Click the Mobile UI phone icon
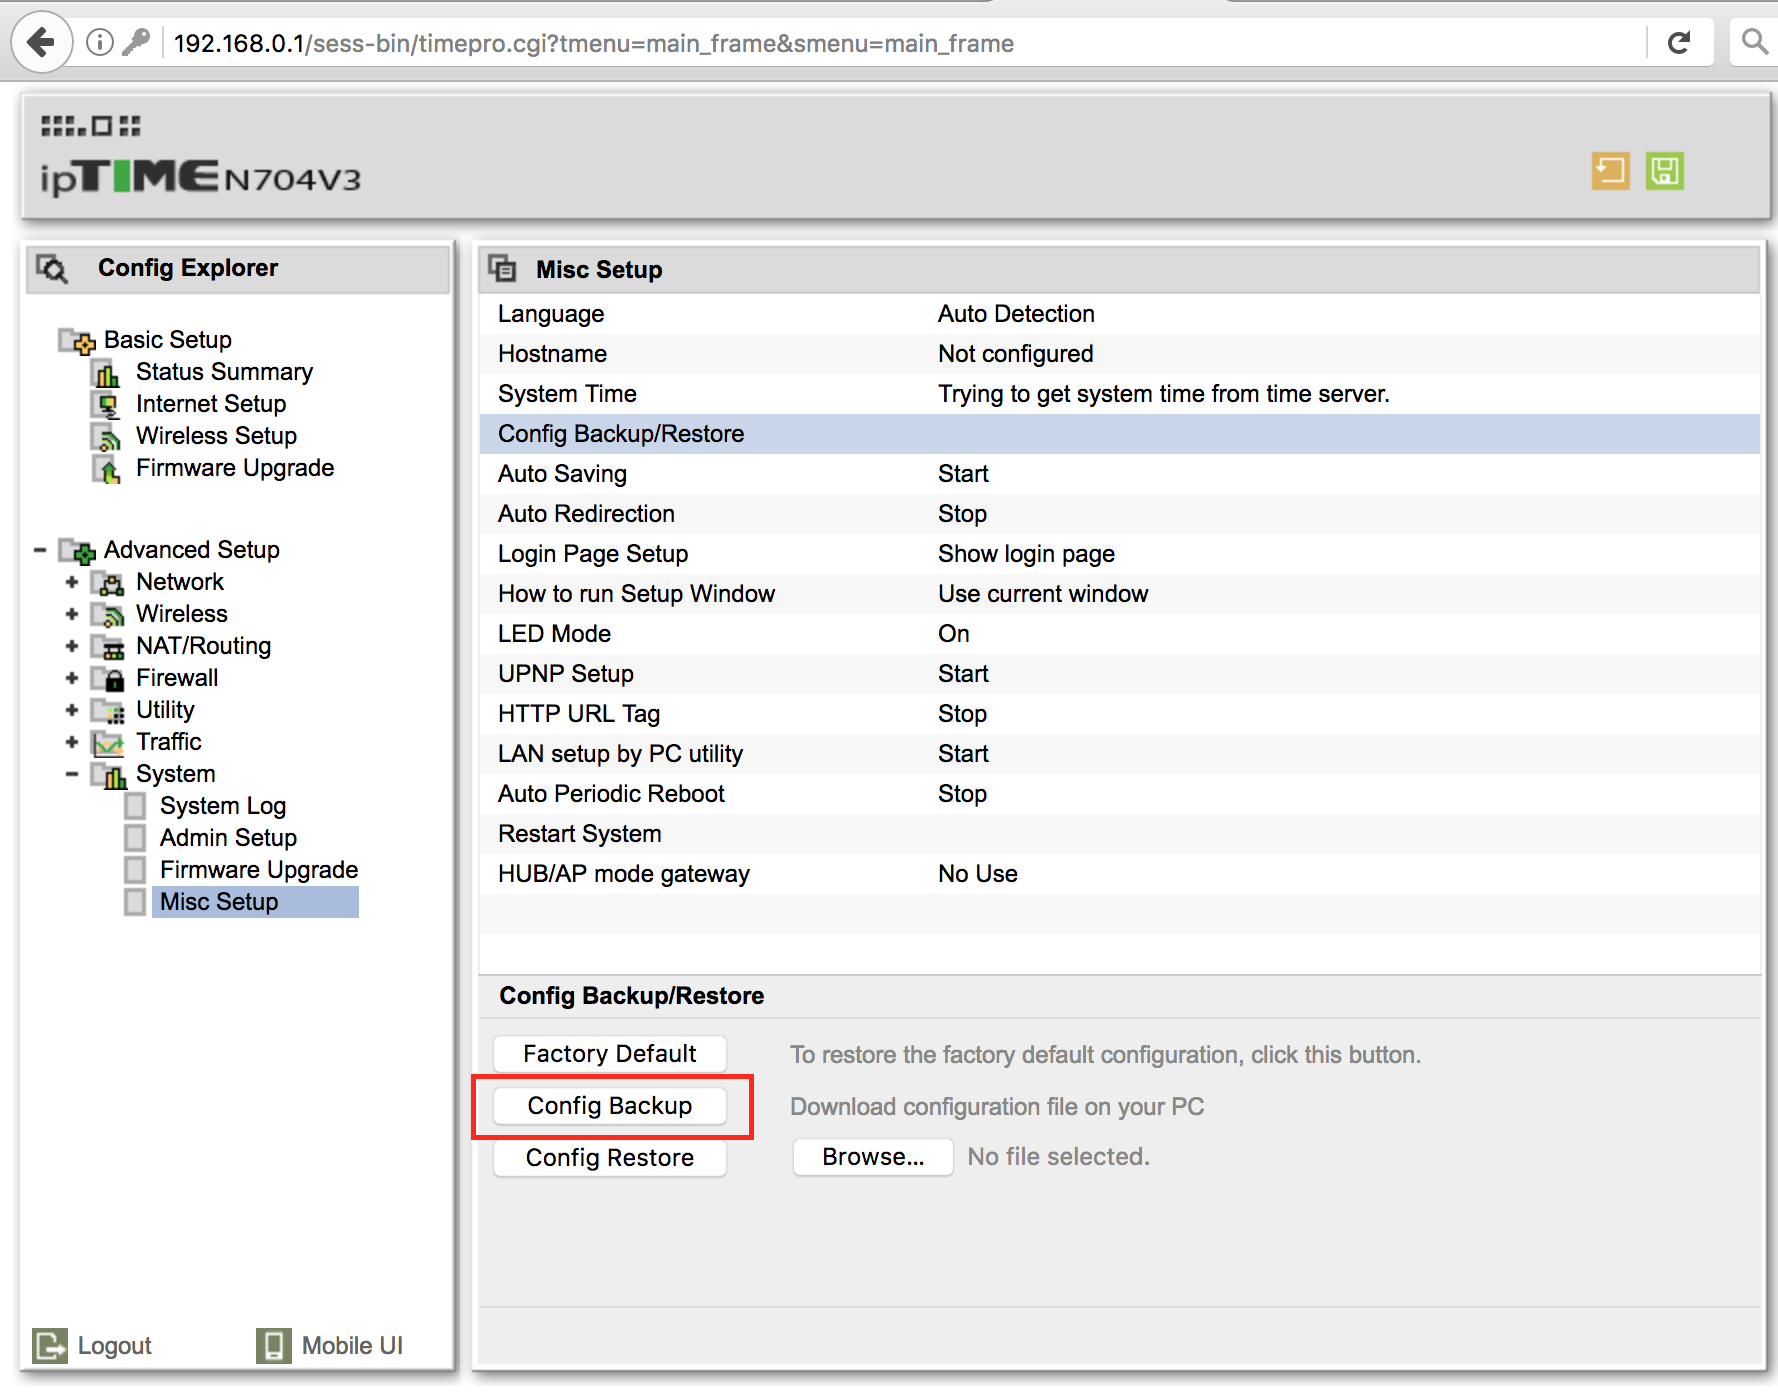The height and width of the screenshot is (1396, 1778). 273,1346
